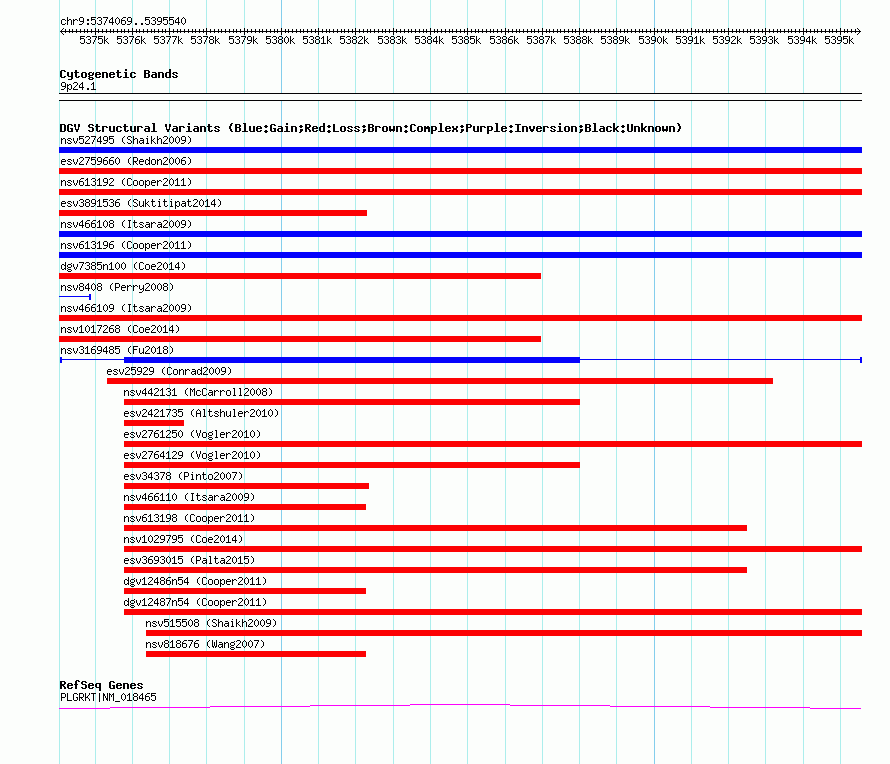
Task: Click the RefSeq Genes track heading
Action: [x=101, y=685]
